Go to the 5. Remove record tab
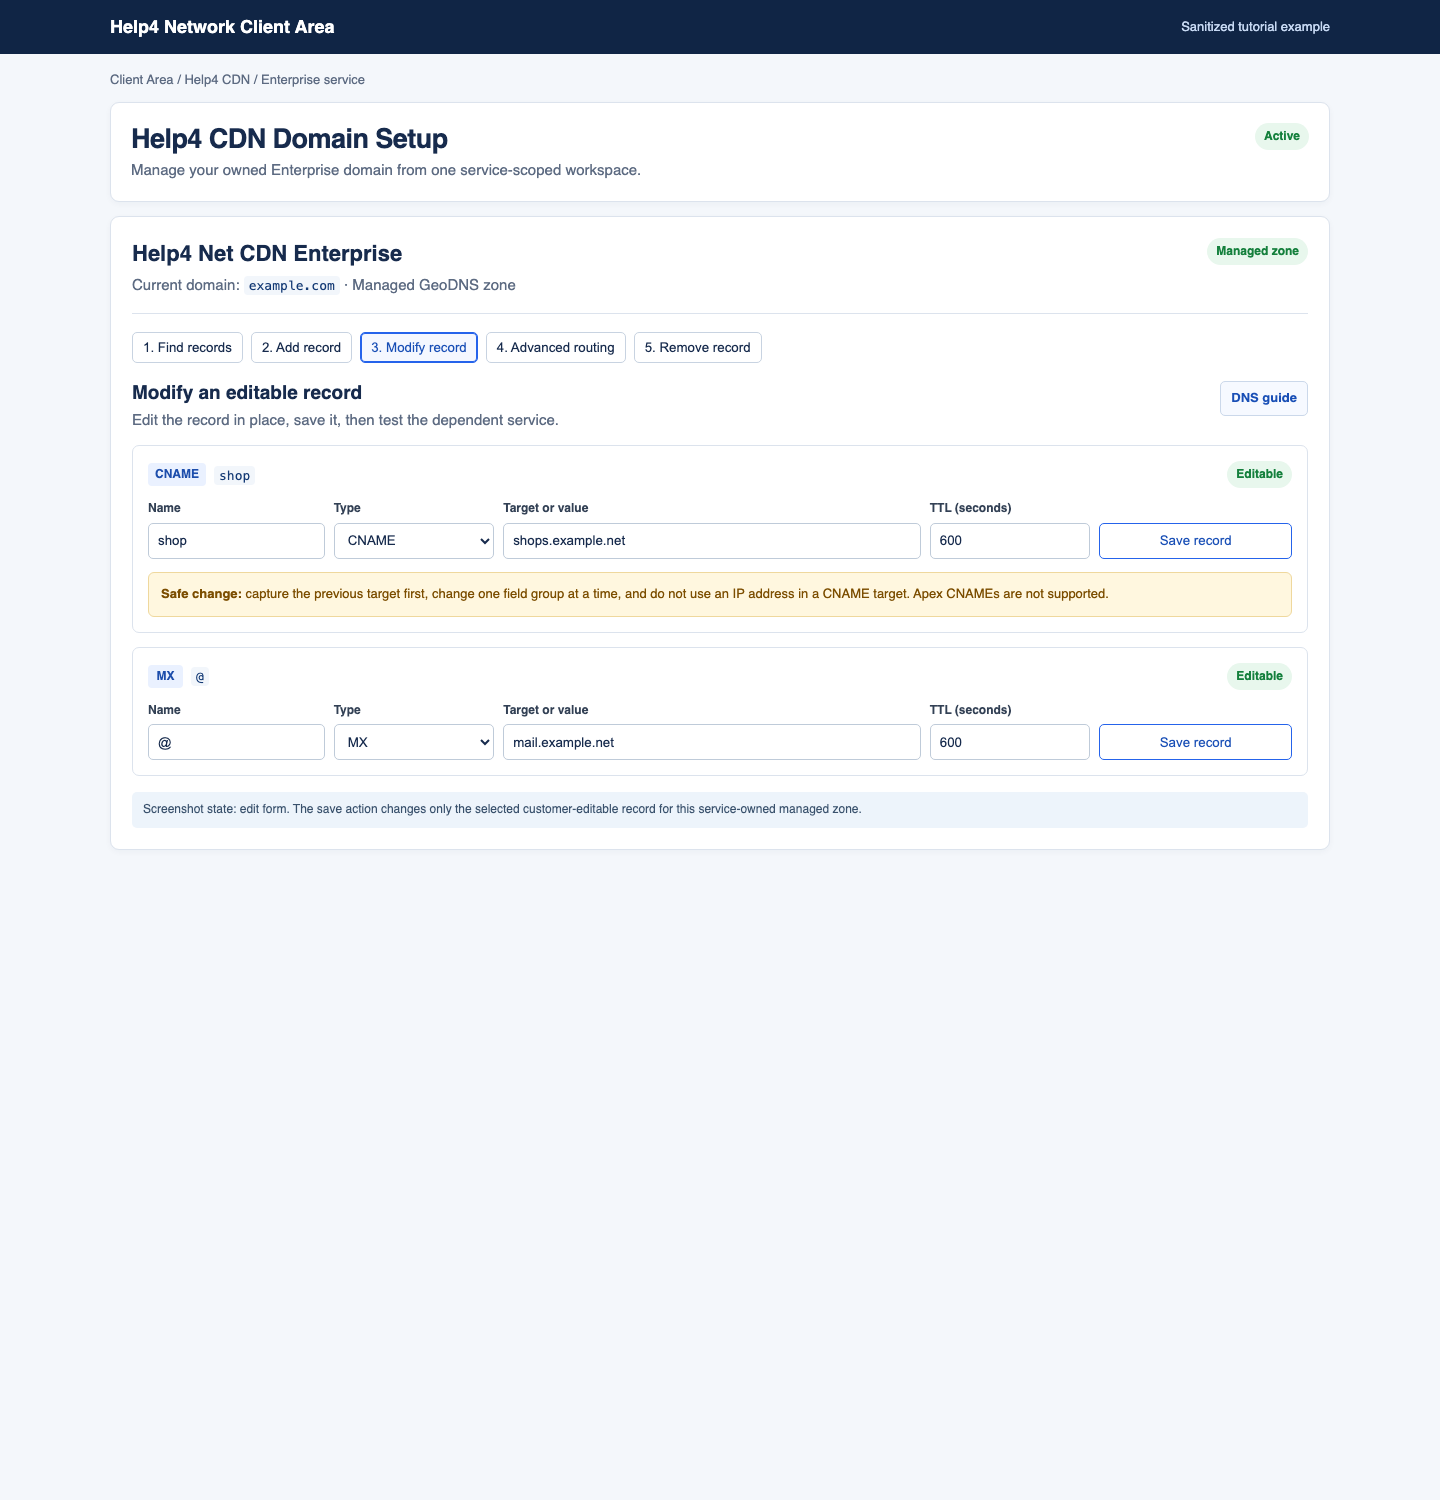 [x=698, y=347]
